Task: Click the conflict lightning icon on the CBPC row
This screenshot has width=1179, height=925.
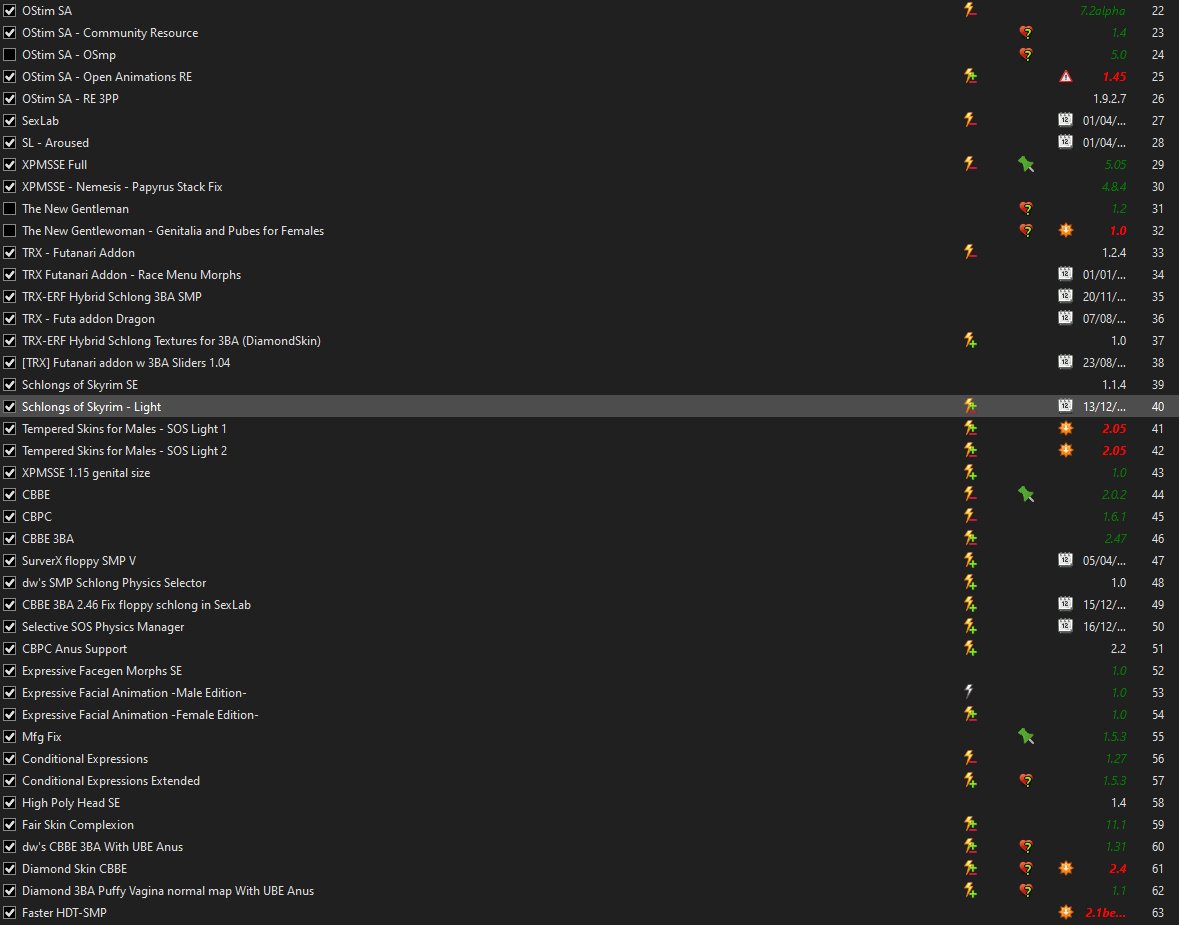Action: pyautogui.click(x=970, y=516)
